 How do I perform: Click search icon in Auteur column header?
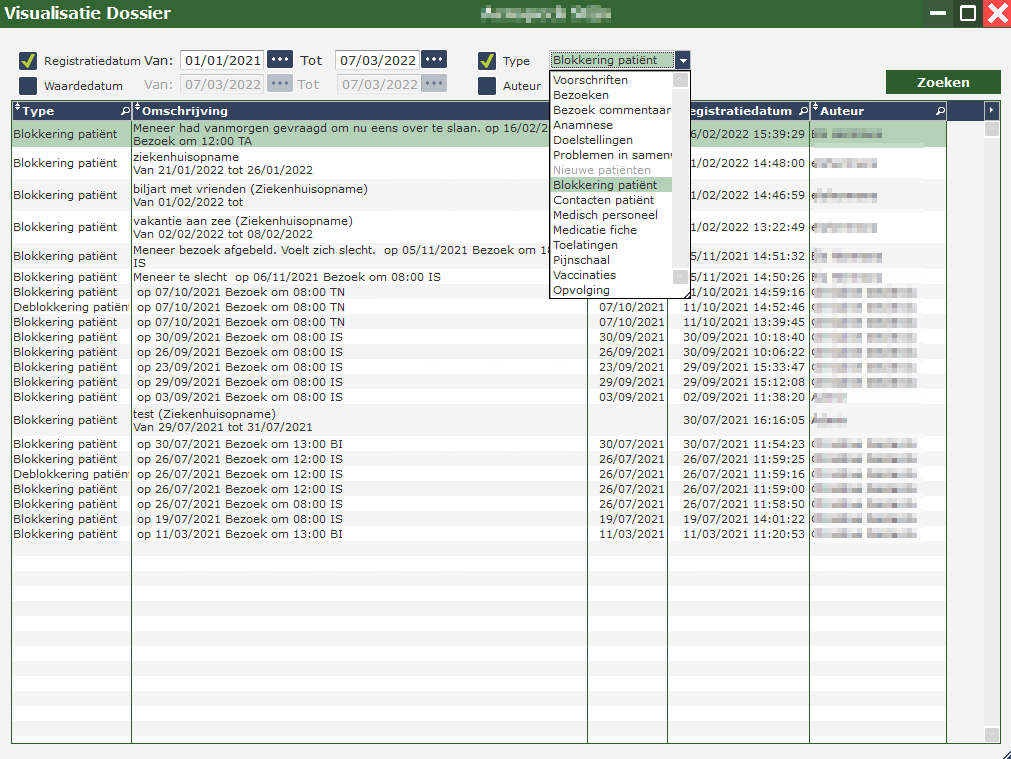938,111
